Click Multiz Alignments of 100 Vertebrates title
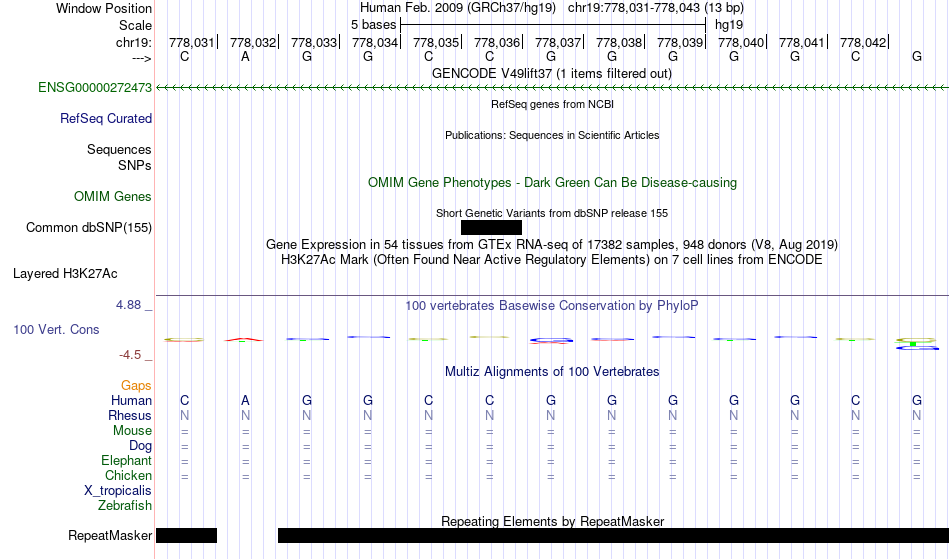 click(x=552, y=371)
